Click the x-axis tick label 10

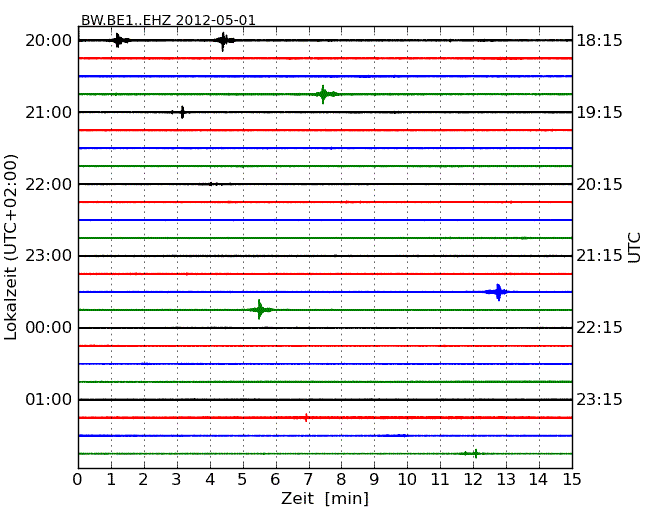pos(407,480)
